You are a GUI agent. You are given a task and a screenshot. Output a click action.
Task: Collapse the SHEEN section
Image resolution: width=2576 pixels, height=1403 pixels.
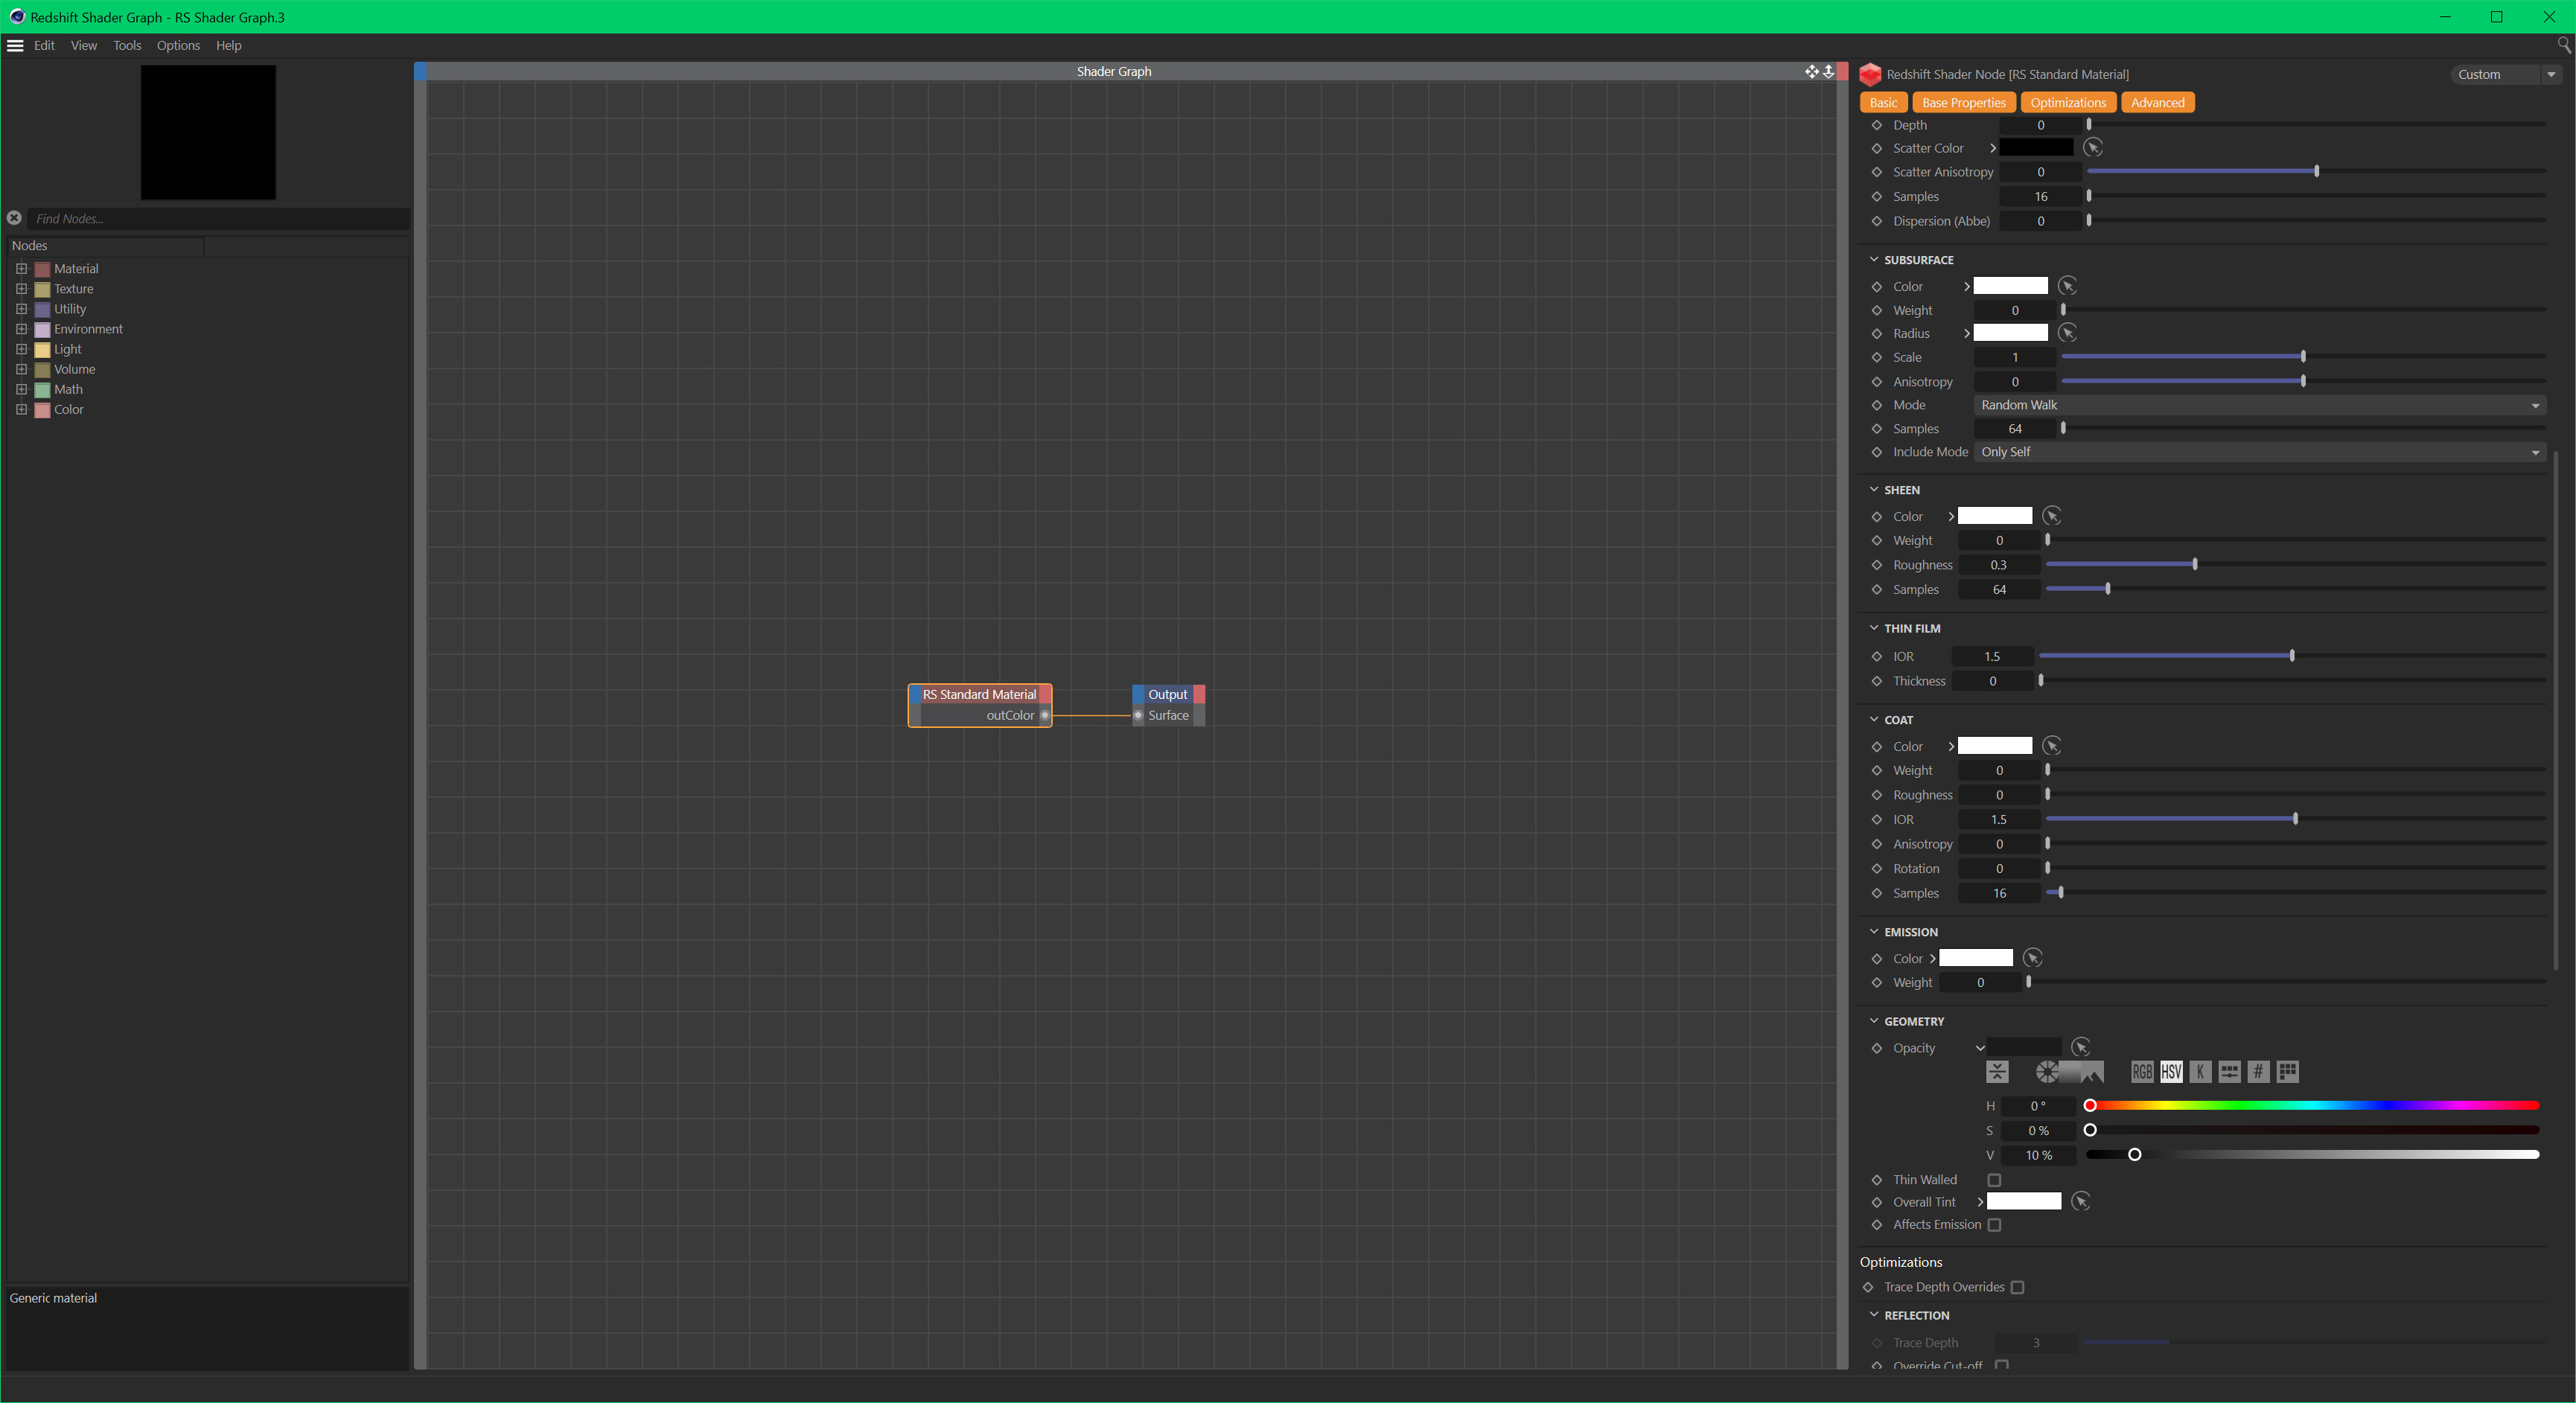point(1873,489)
